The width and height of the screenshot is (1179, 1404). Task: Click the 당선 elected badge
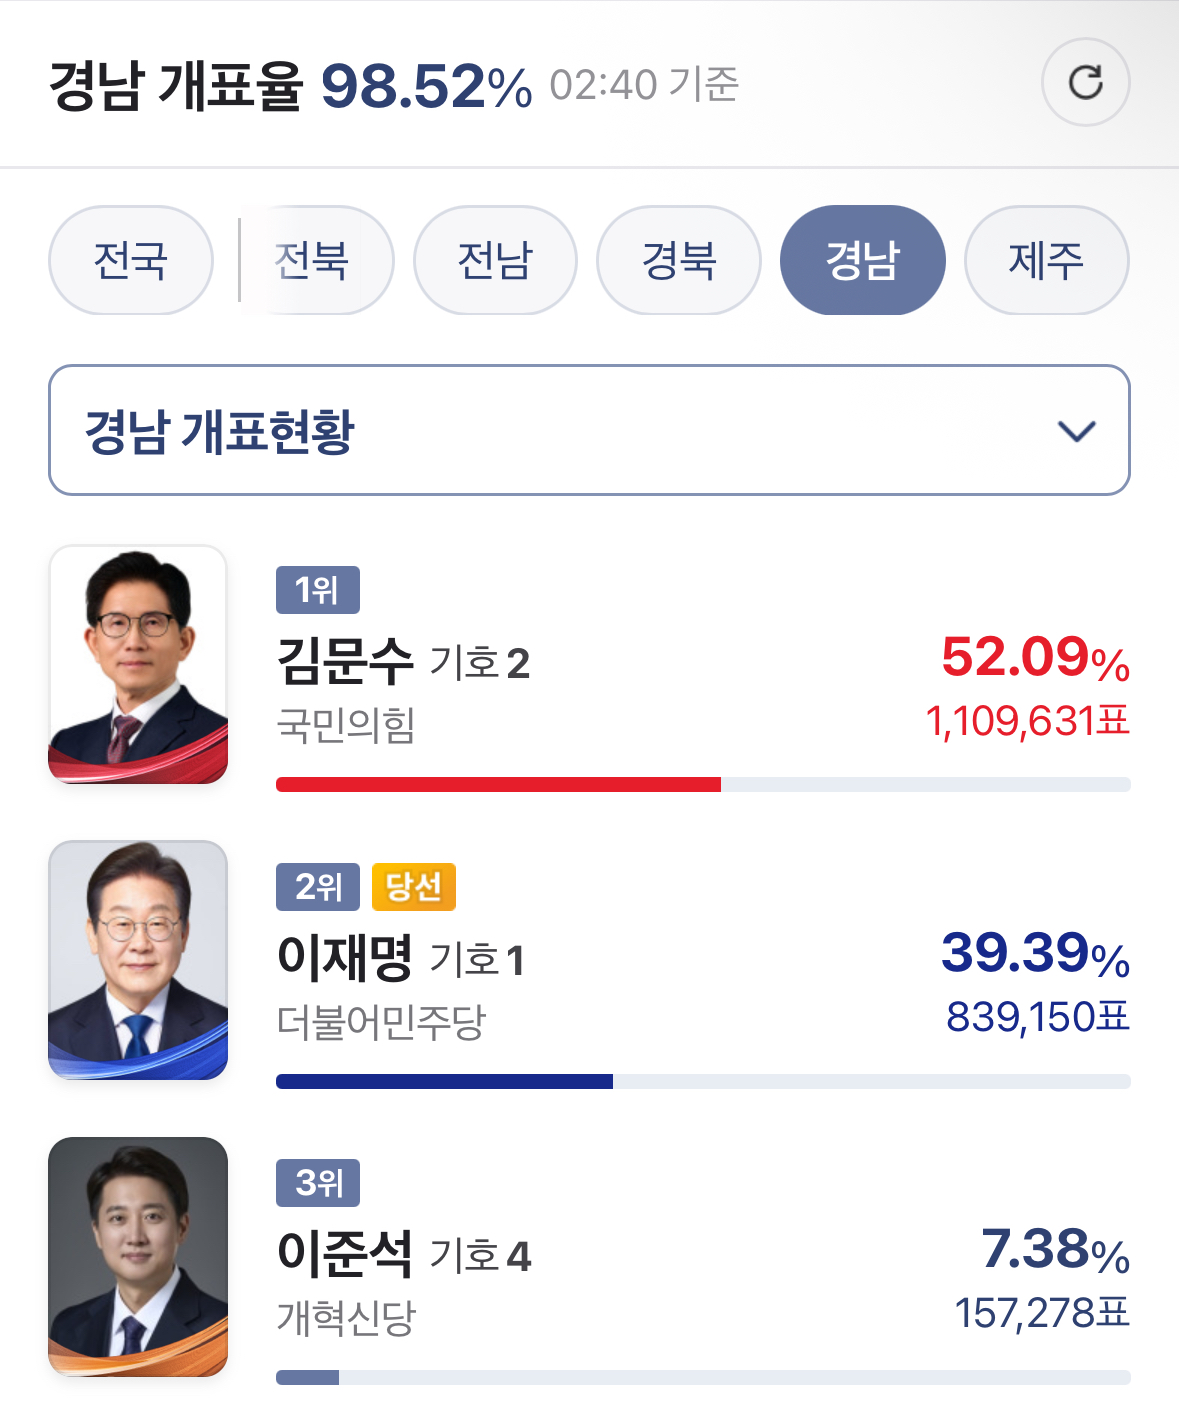tap(414, 887)
